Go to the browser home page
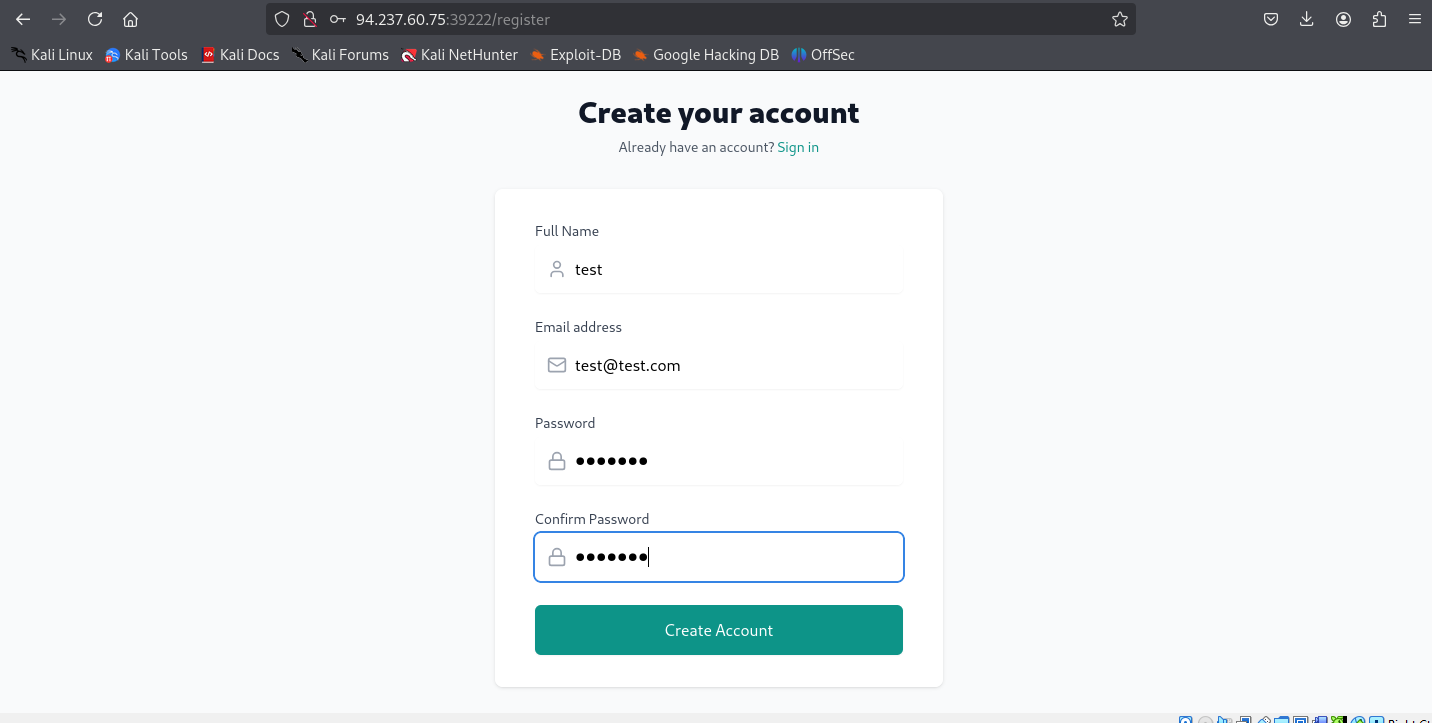 (x=130, y=19)
